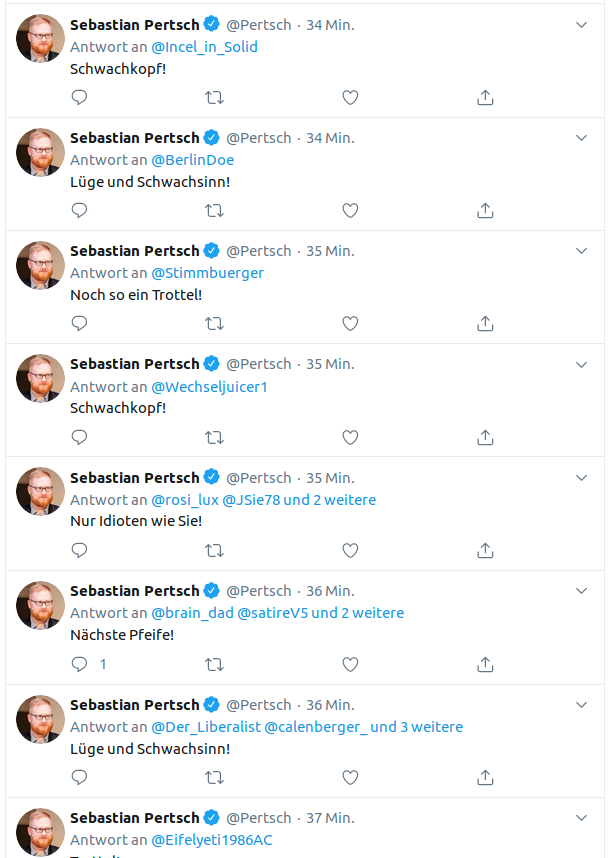
Task: Share the tweet replying to @Wechseljuicer1
Action: coord(485,437)
